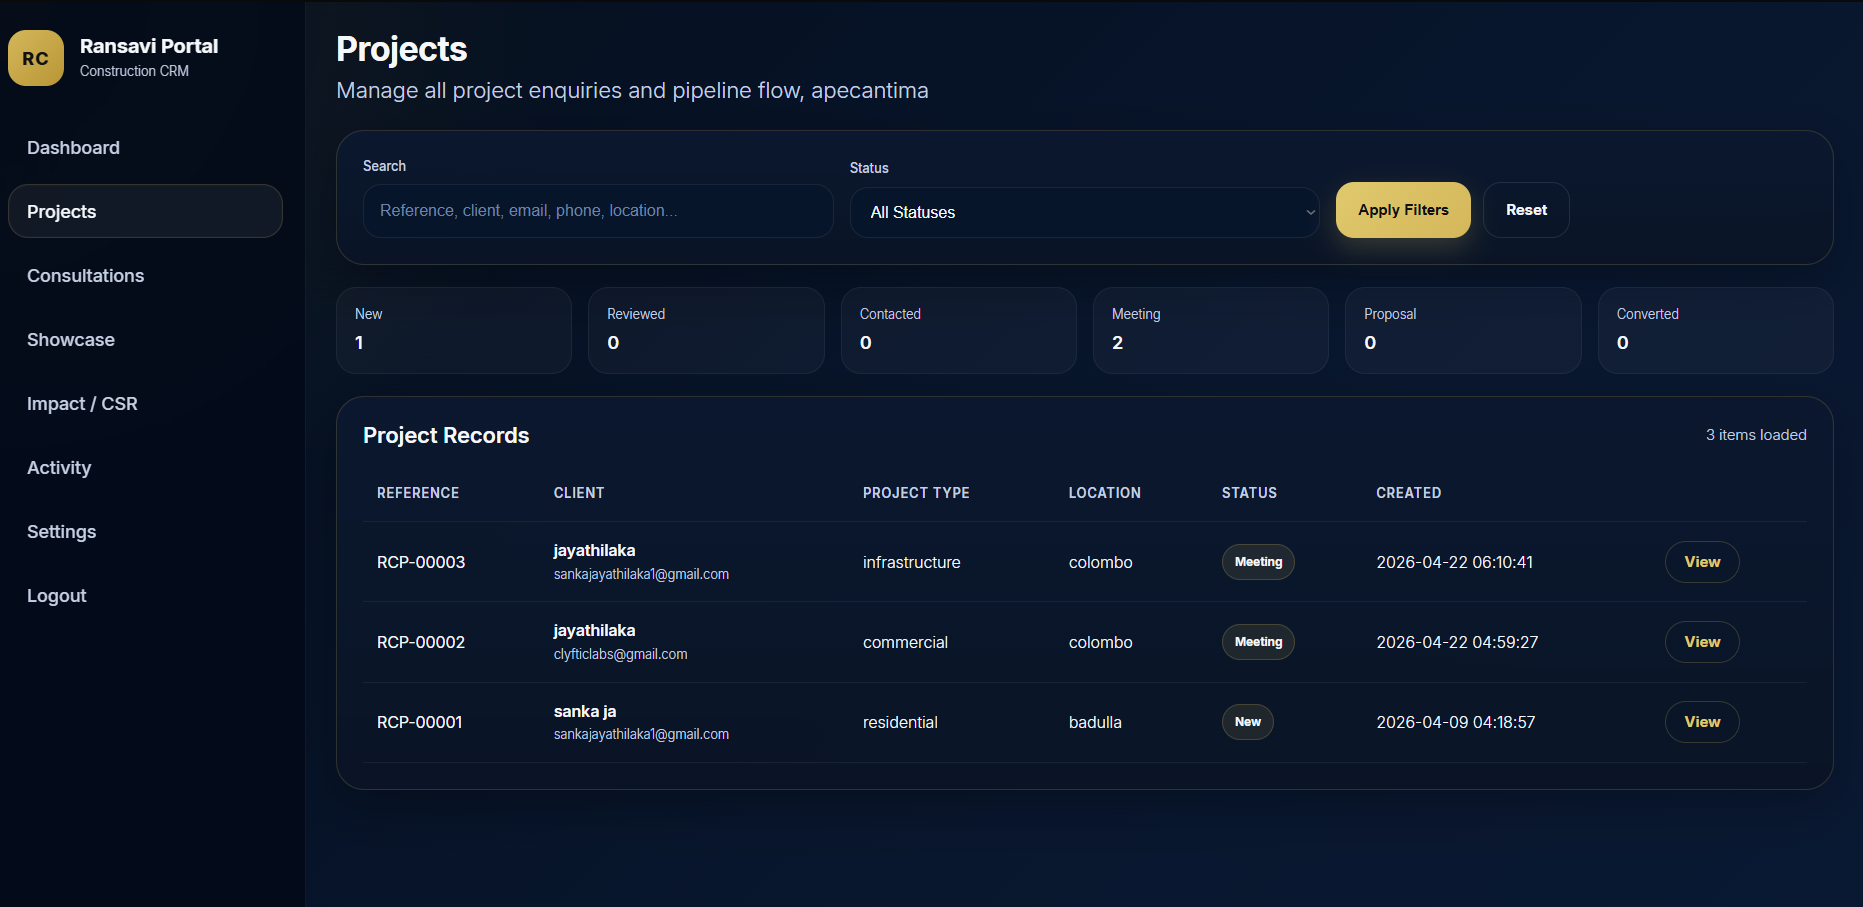
Task: Click the infrastructure project type cell
Action: pos(912,562)
